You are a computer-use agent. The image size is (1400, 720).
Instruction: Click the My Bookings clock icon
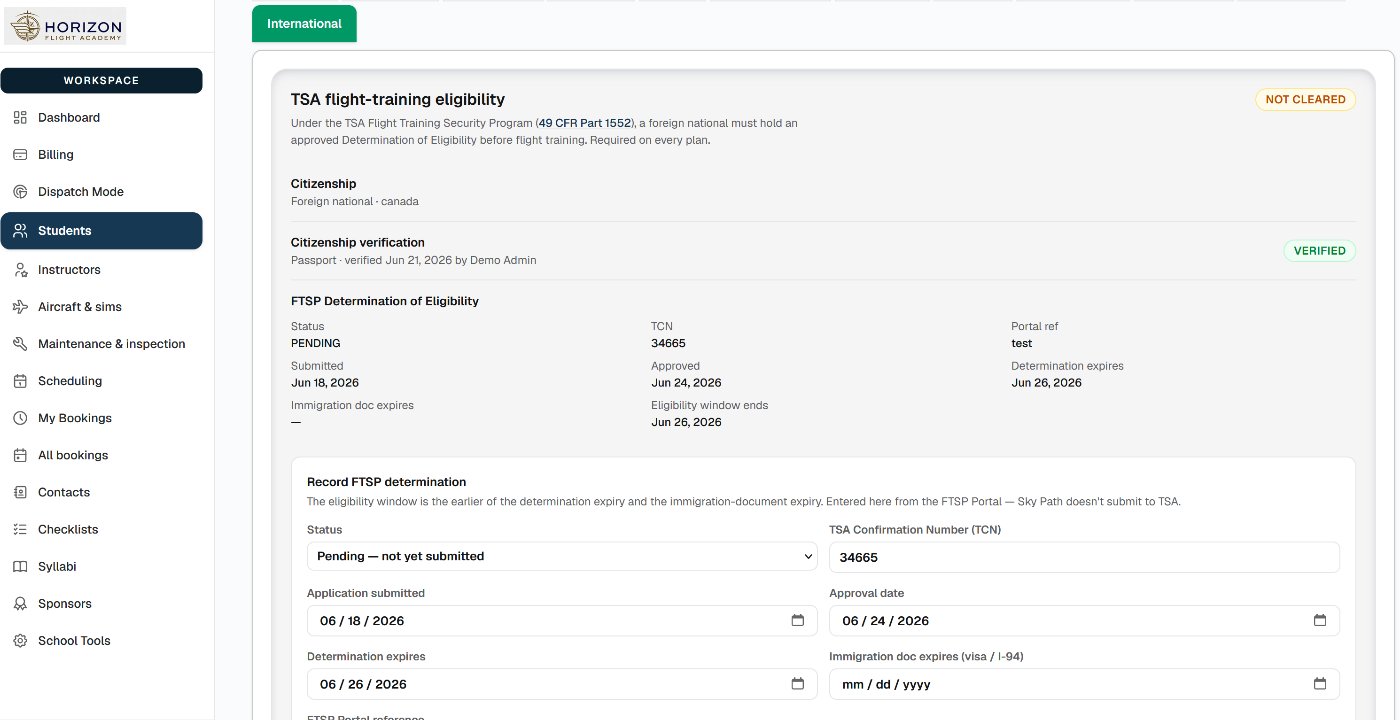[x=20, y=418]
